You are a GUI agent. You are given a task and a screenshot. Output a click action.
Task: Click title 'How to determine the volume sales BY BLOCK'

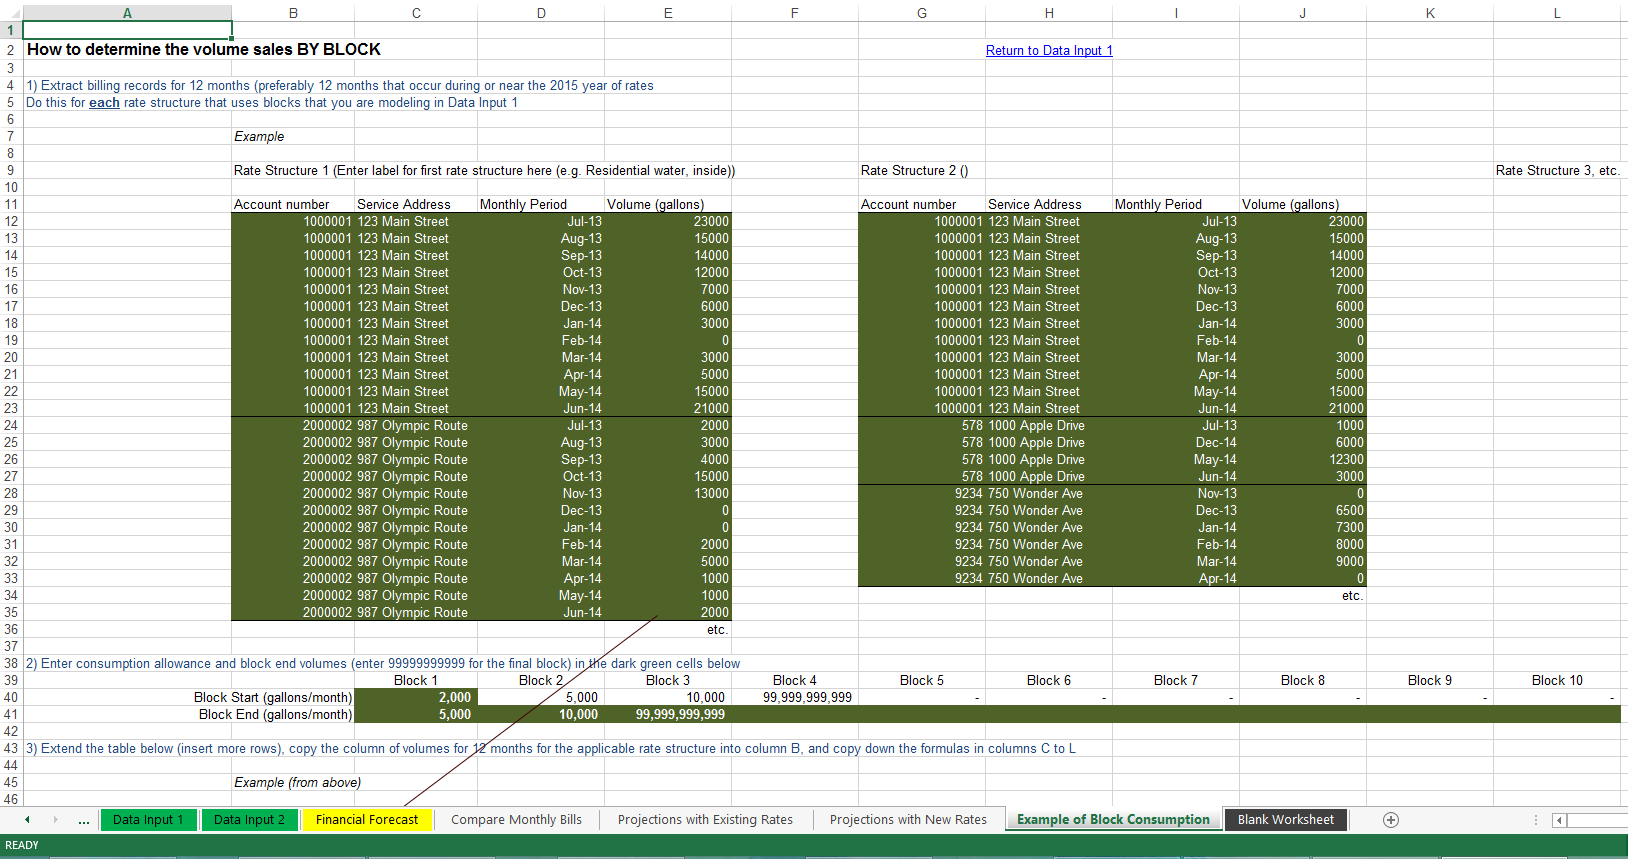coord(203,50)
